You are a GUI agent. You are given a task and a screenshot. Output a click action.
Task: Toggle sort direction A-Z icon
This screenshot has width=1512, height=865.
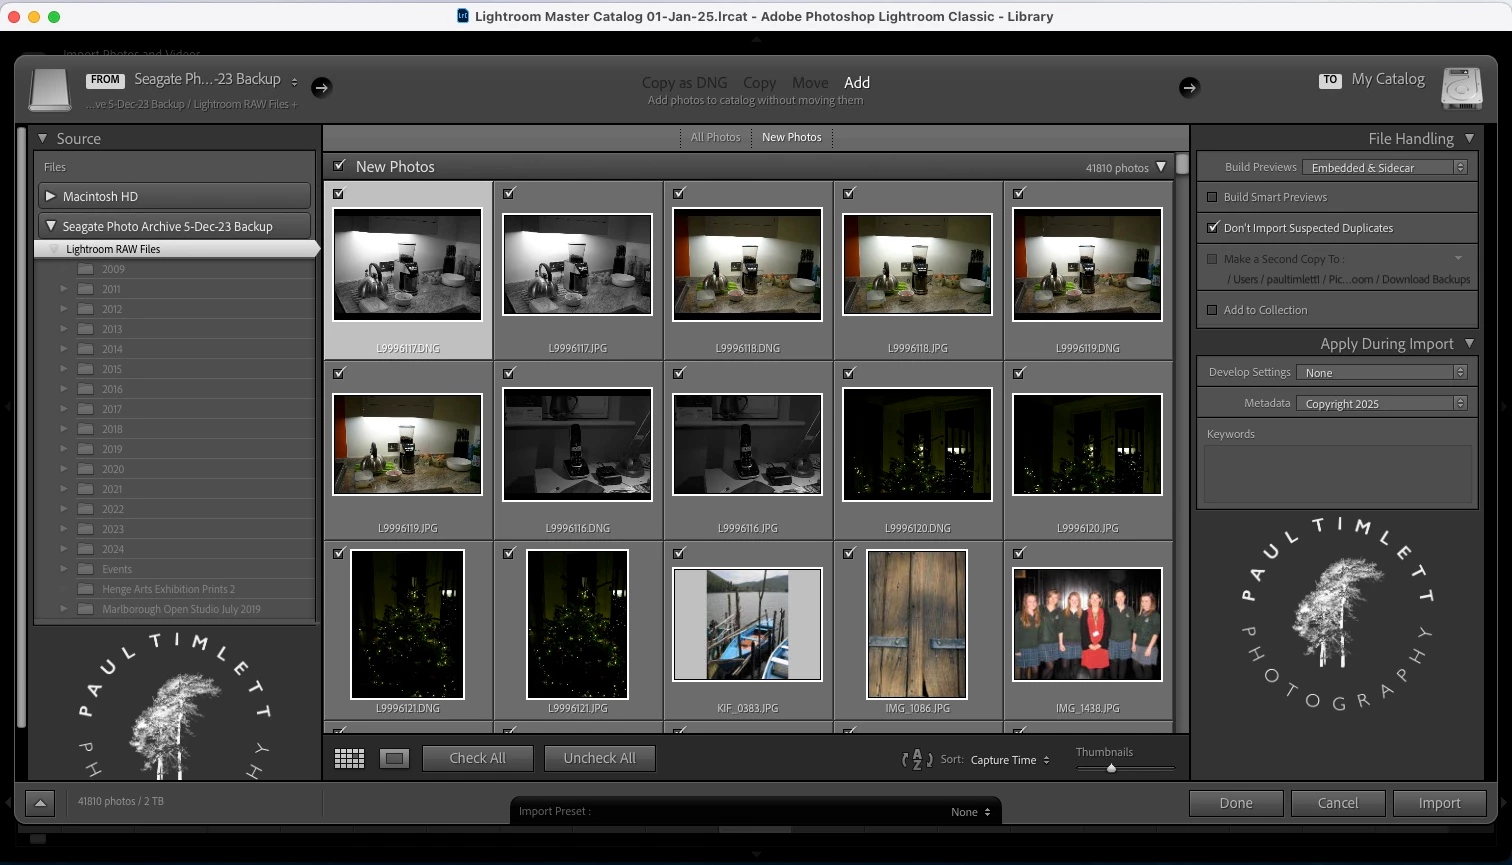tap(917, 760)
